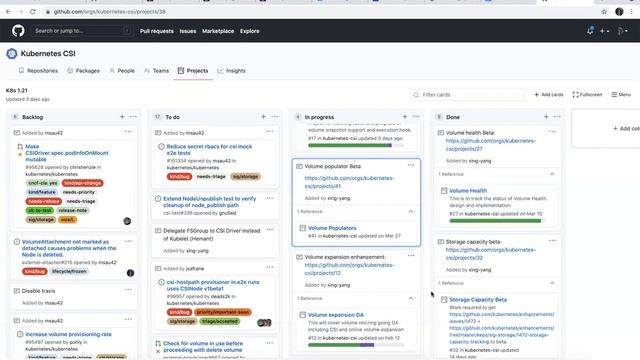Open Explore in header
Viewport: 640px width, 360px height.
click(x=249, y=31)
